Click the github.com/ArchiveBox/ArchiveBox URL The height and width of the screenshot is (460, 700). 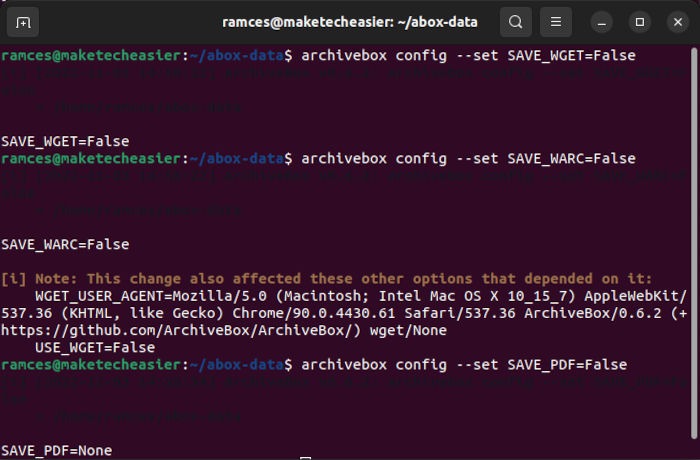click(x=180, y=330)
